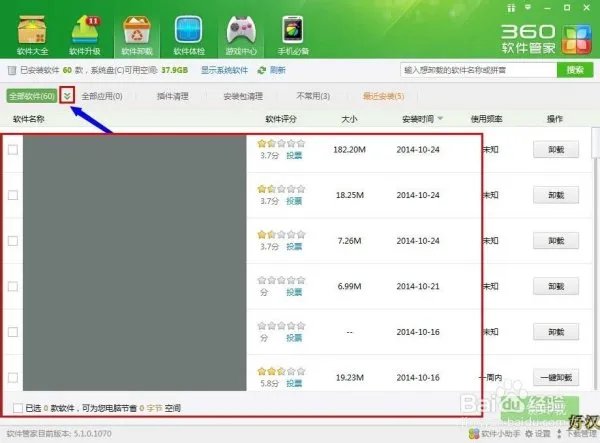Click the 2014-10-21 install date
Viewport: 600px width, 443px height.
point(418,286)
